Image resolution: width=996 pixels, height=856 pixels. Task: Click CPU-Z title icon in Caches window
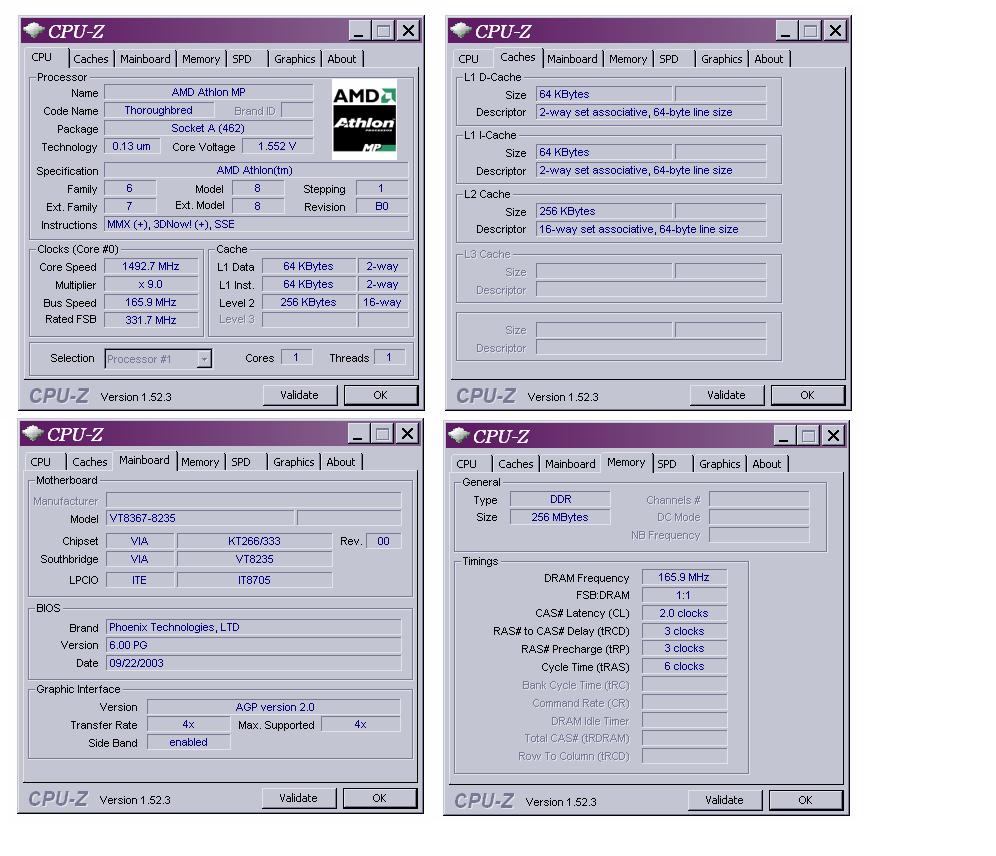click(461, 30)
